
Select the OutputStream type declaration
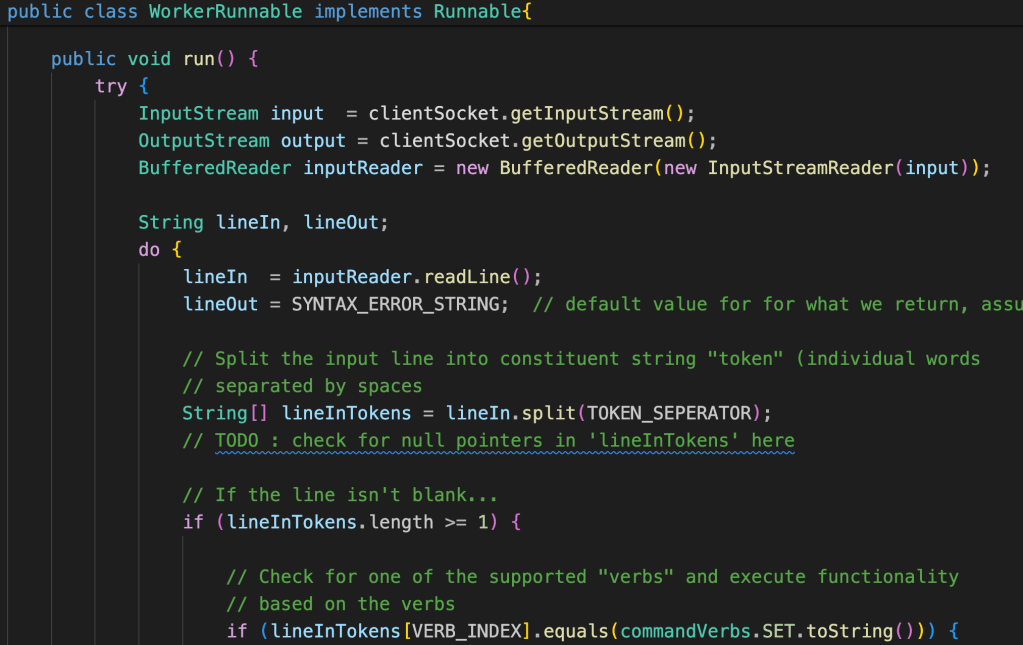tap(204, 141)
